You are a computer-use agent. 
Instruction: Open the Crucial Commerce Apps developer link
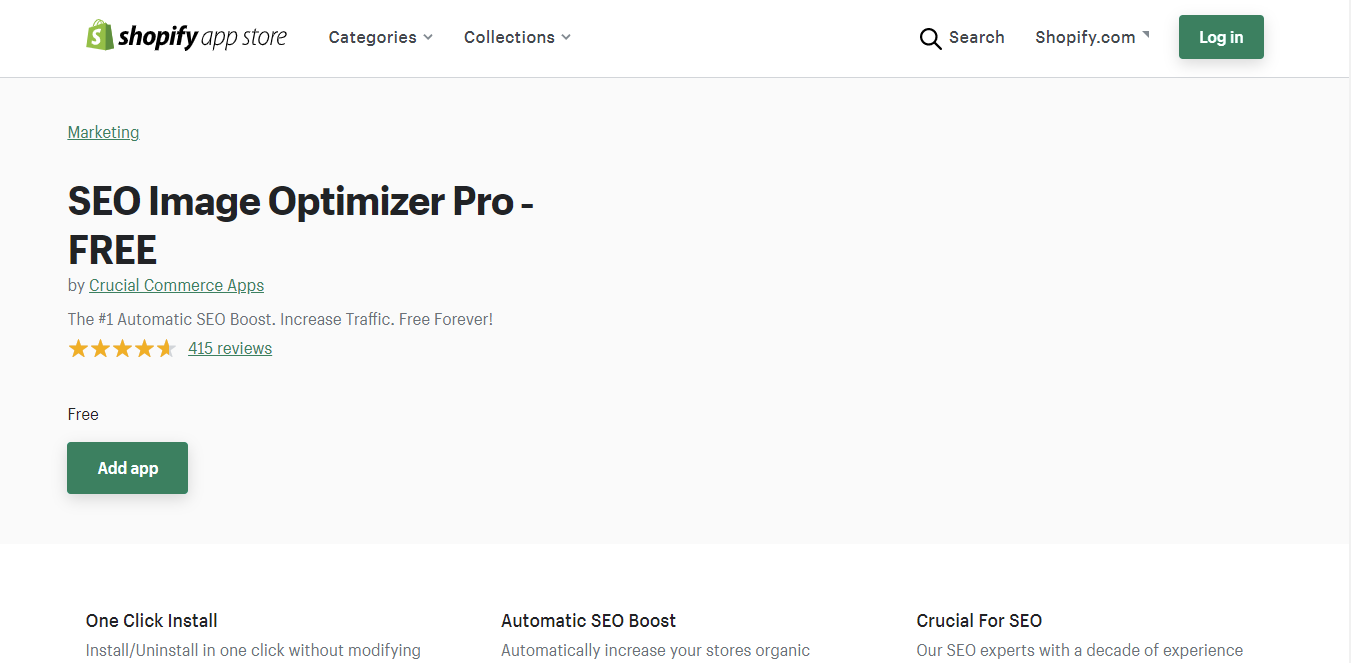point(176,285)
